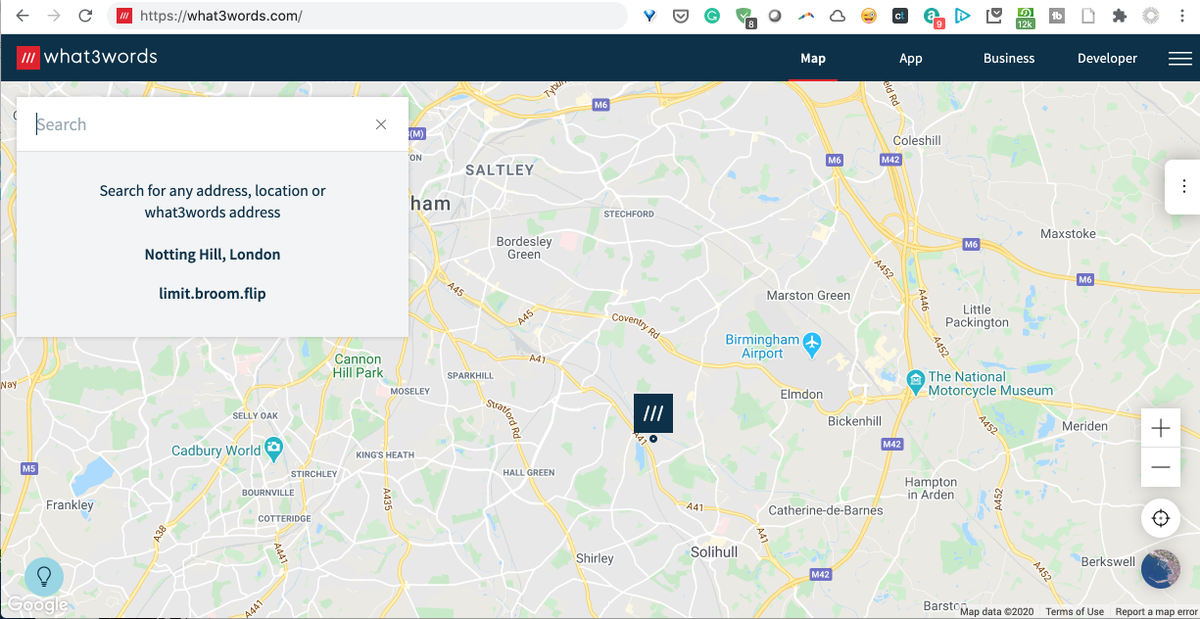Open the 12k badge extension
Image resolution: width=1200 pixels, height=619 pixels.
1025,17
